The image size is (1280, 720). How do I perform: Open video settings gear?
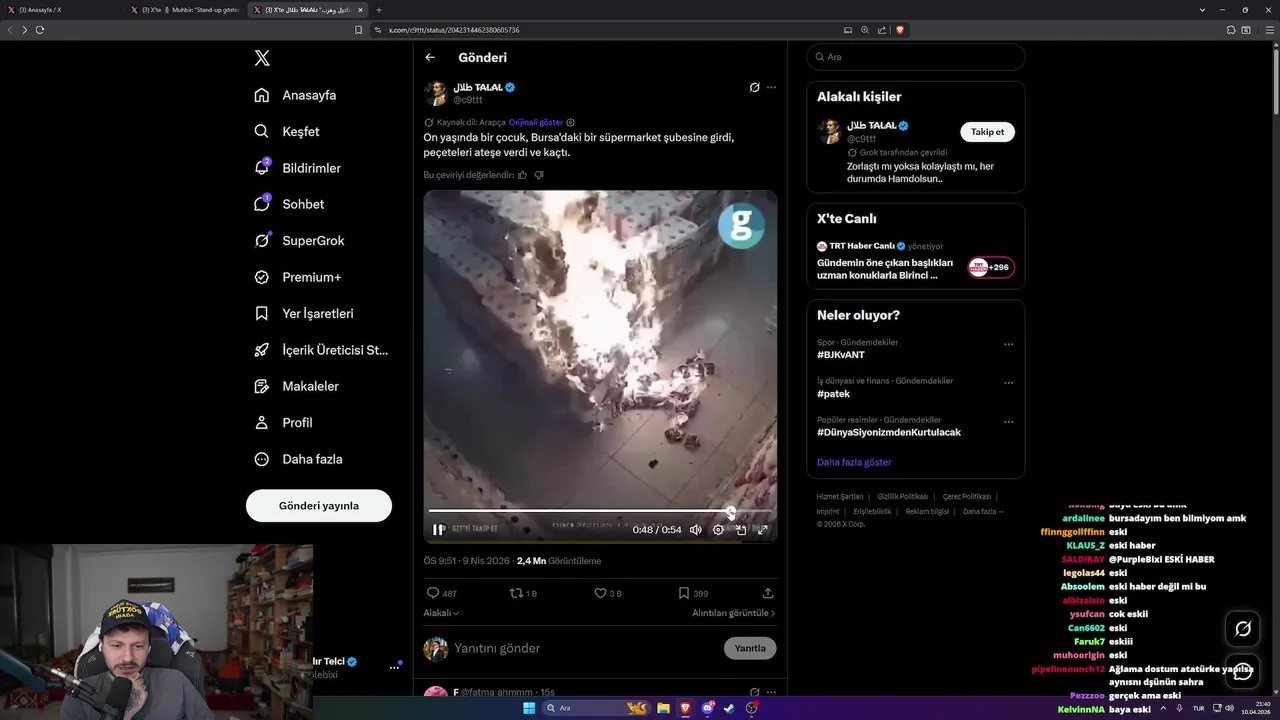click(x=718, y=529)
